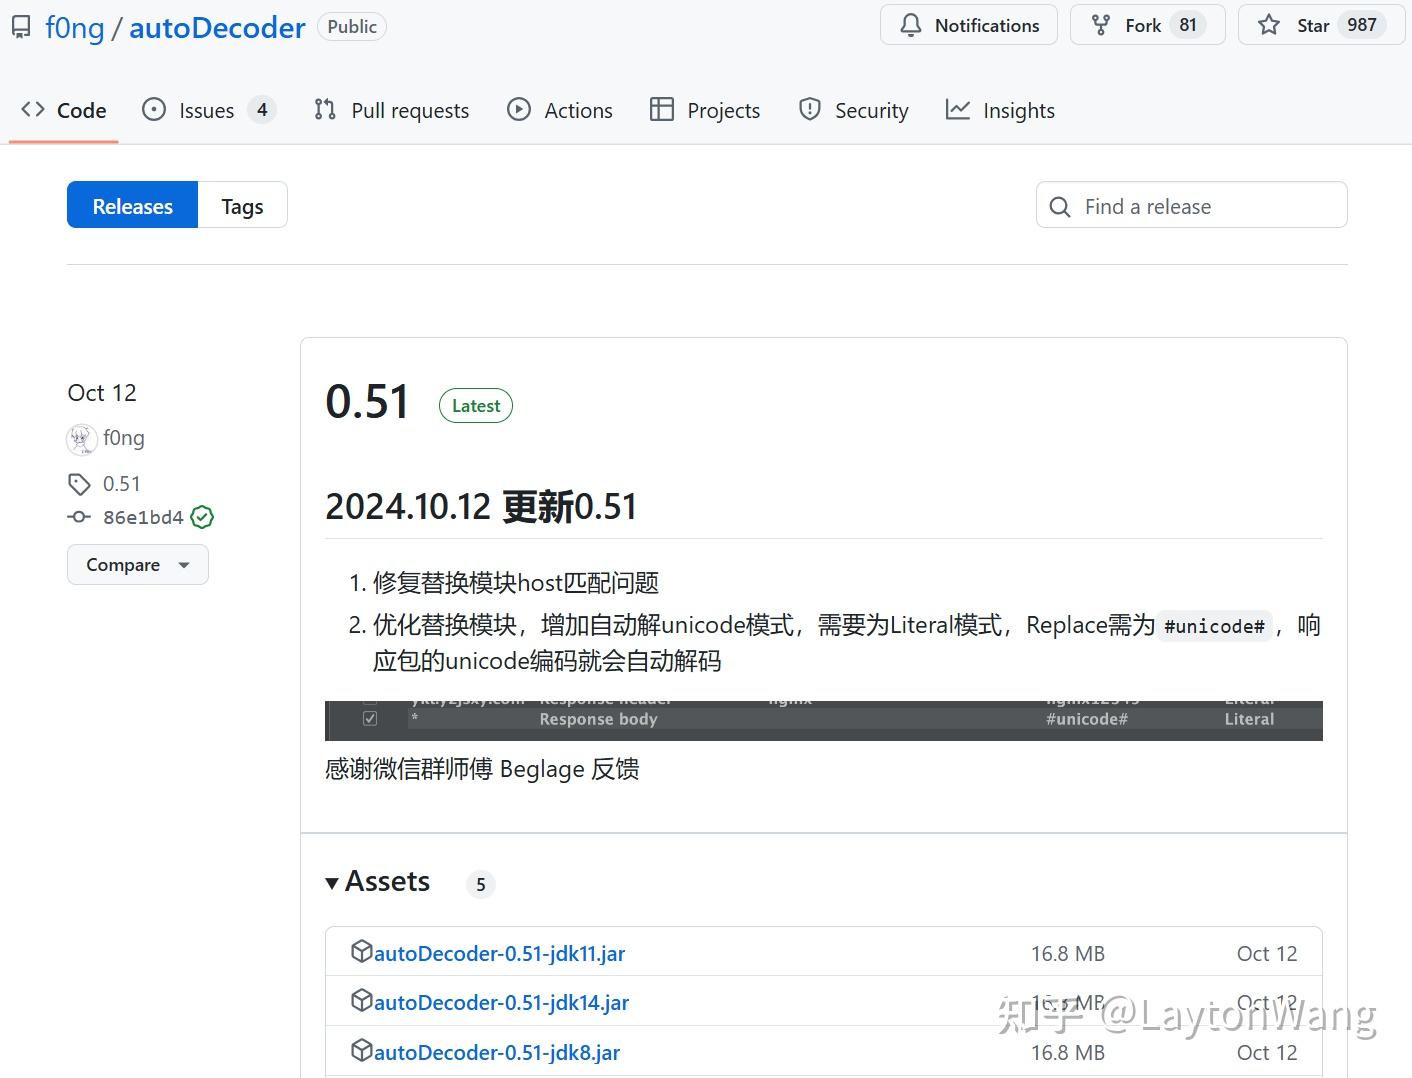The width and height of the screenshot is (1412, 1078).
Task: Click the checked checkbox in the screenshot preview
Action: (370, 718)
